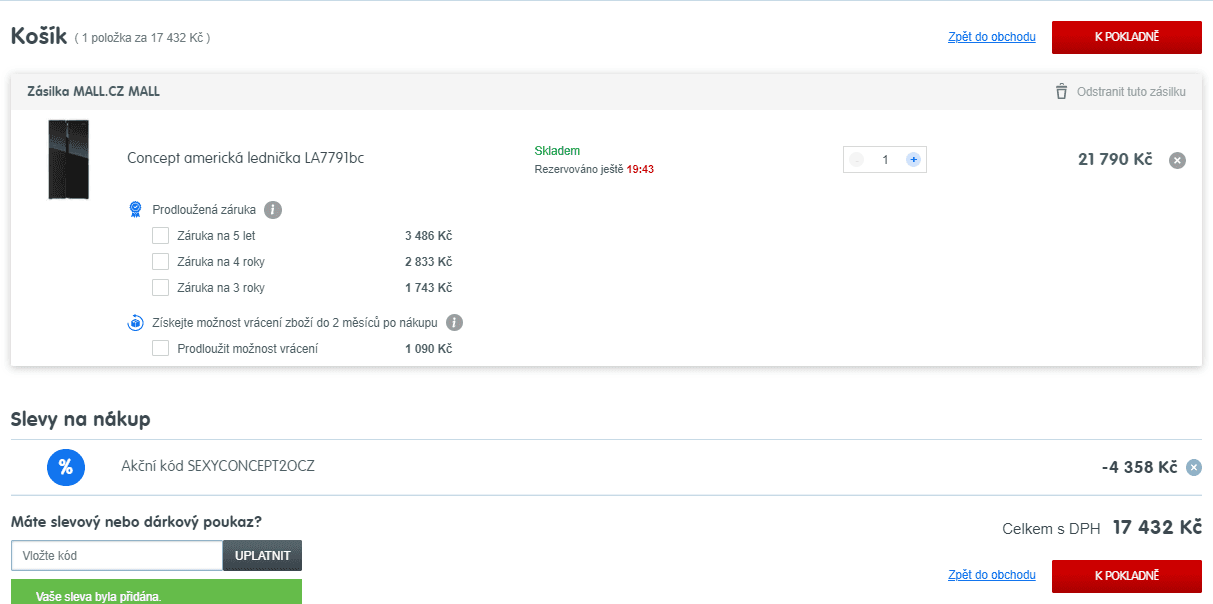Decrease quantity with the minus button
The height and width of the screenshot is (604, 1213).
[x=857, y=160]
